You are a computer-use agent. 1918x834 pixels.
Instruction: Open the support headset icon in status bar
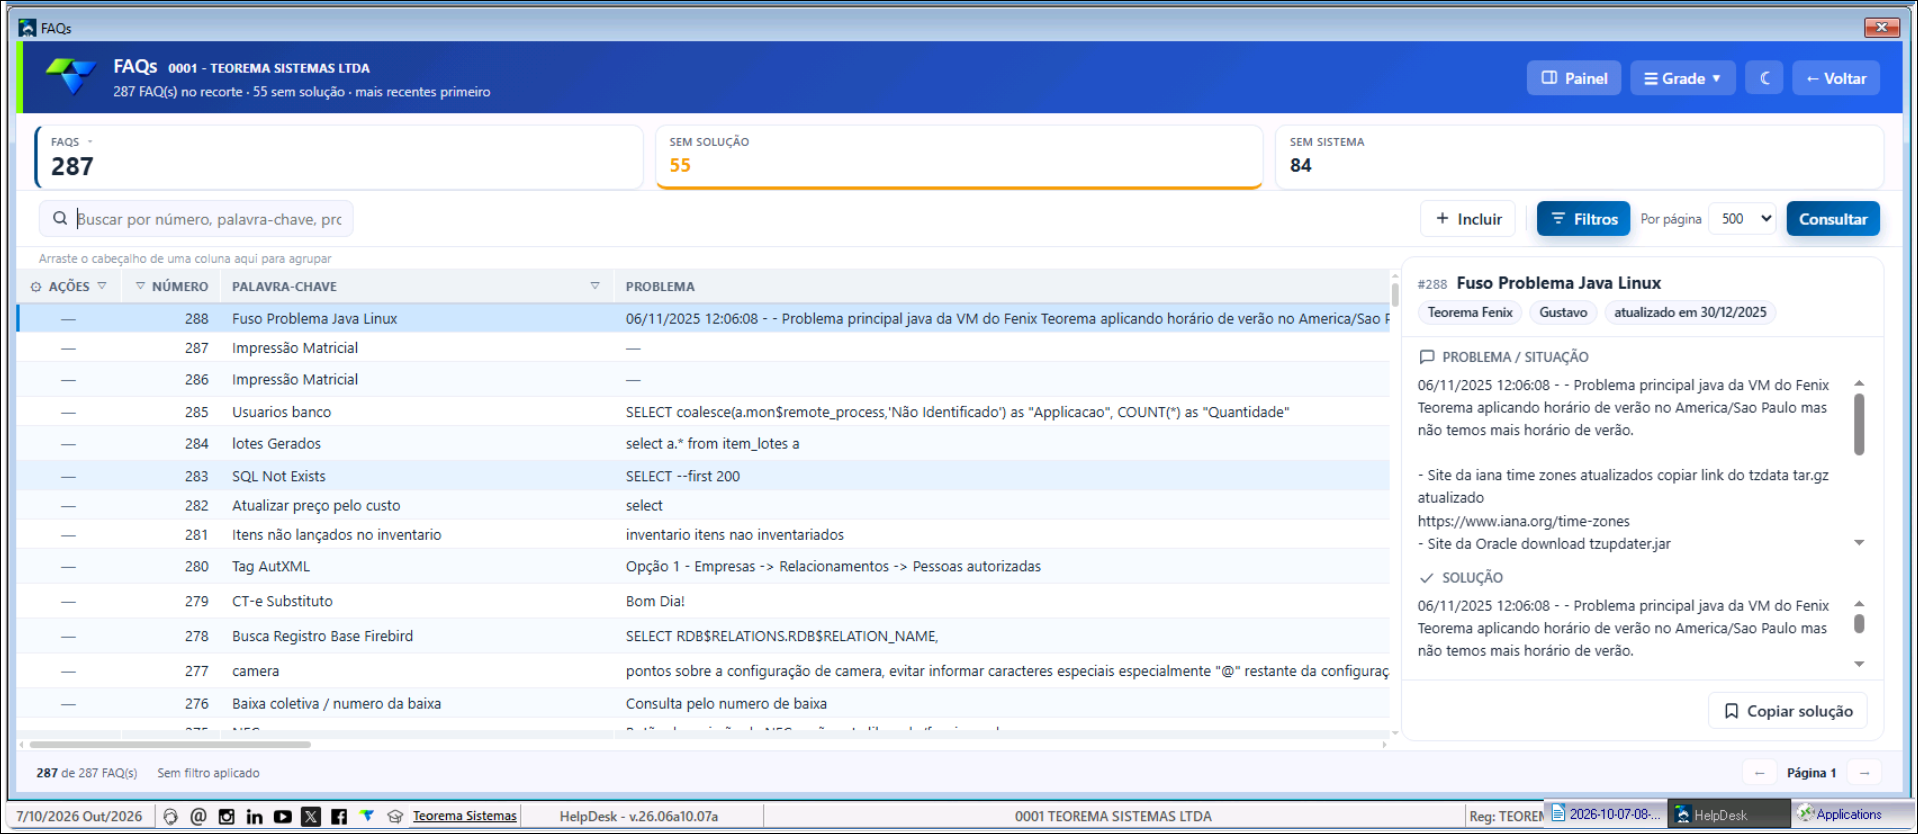tap(170, 816)
